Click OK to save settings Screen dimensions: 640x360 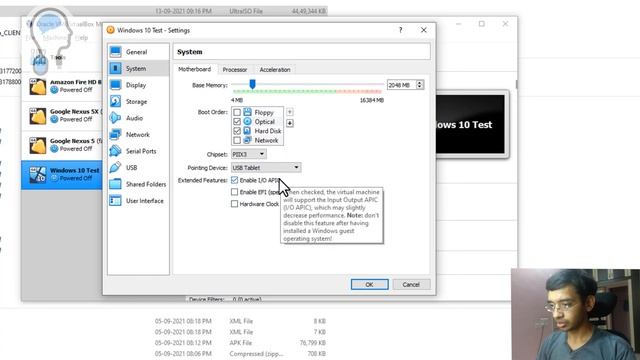369,284
